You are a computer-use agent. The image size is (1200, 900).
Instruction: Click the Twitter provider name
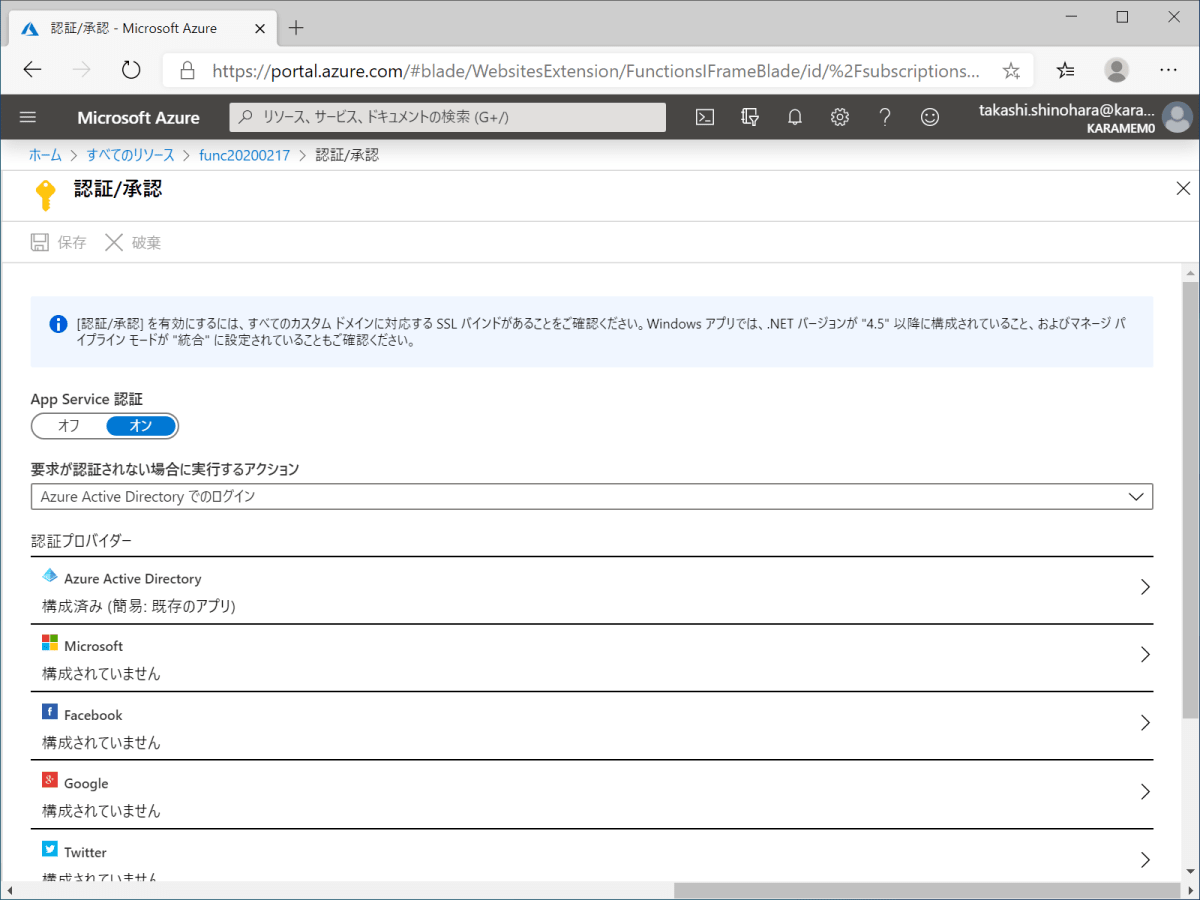(x=85, y=853)
